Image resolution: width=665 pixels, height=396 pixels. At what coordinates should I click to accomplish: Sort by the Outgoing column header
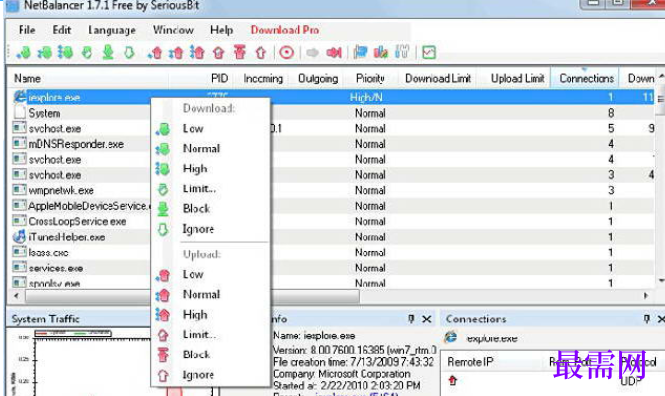point(318,78)
